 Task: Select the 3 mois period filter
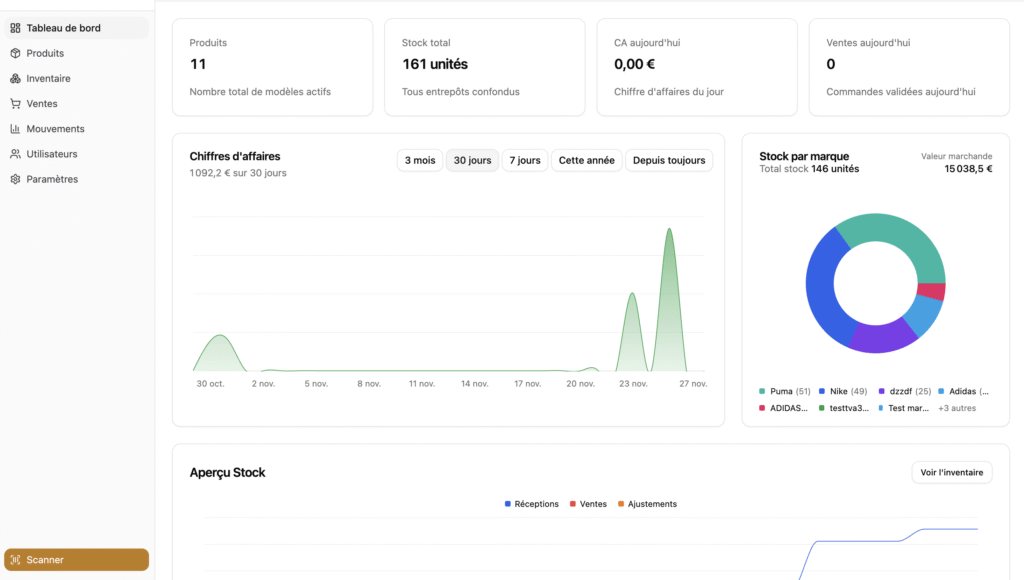[x=420, y=160]
